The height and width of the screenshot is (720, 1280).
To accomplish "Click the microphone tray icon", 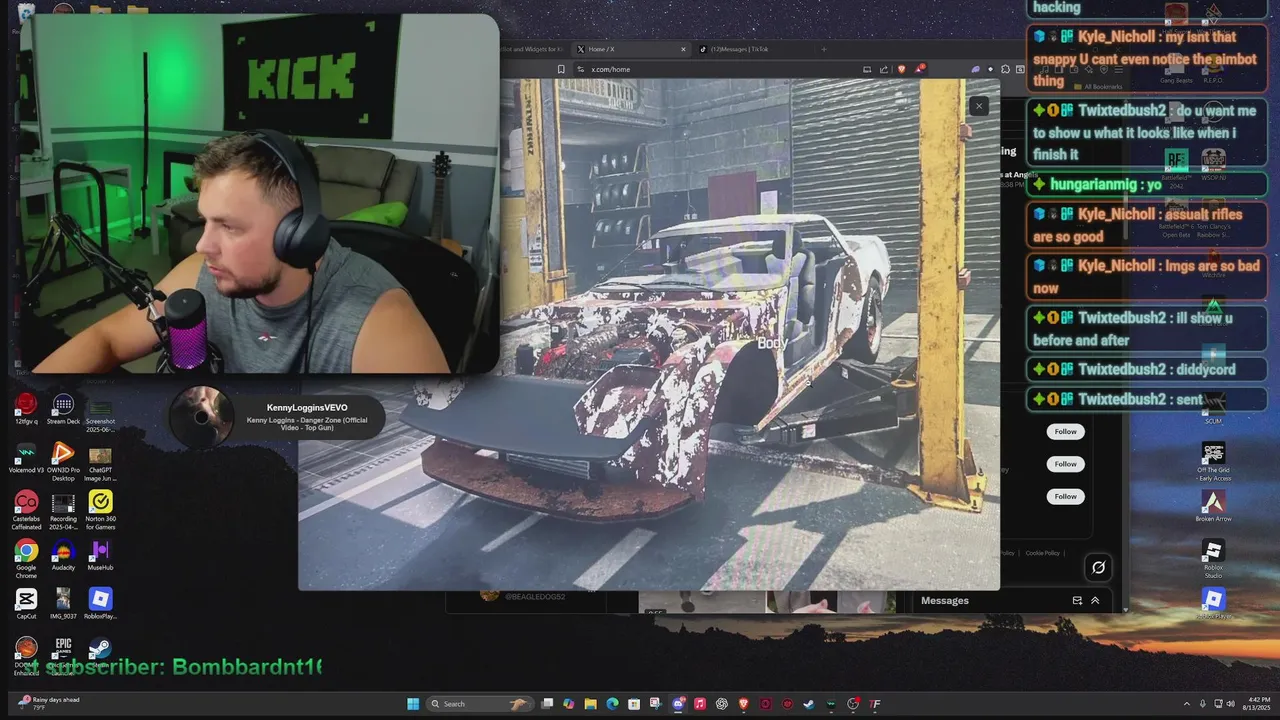I will tap(1203, 704).
